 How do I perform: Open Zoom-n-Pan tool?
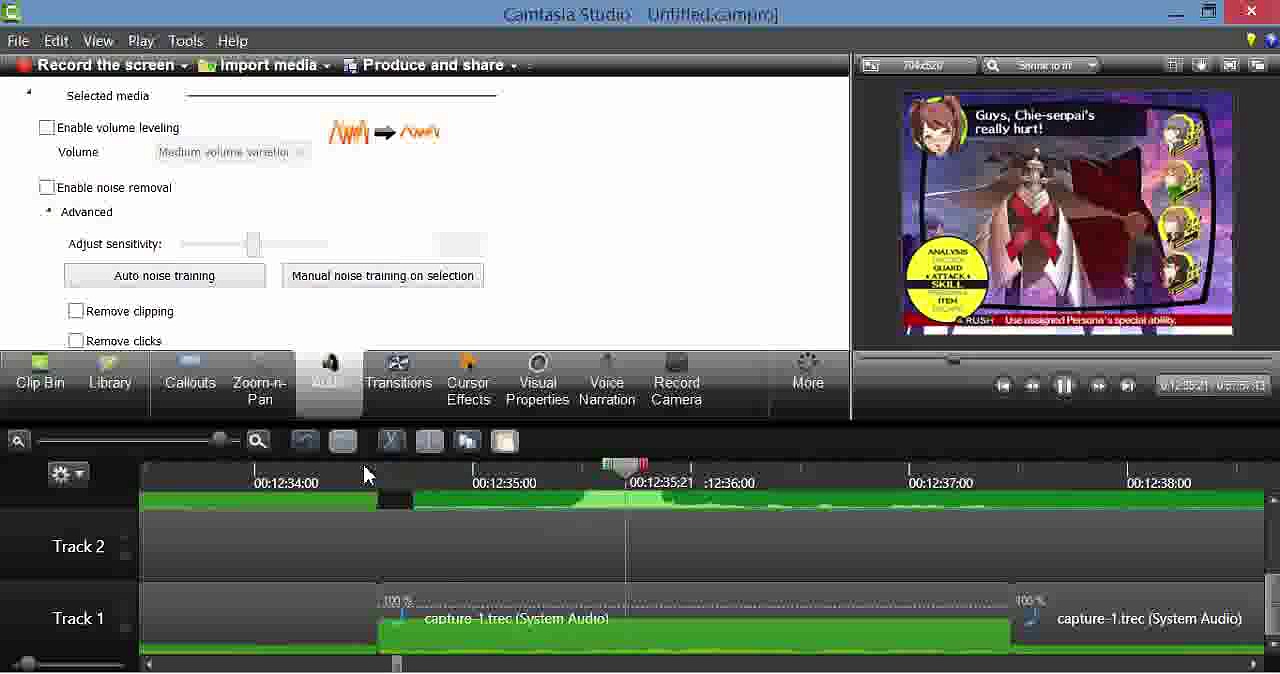point(259,382)
